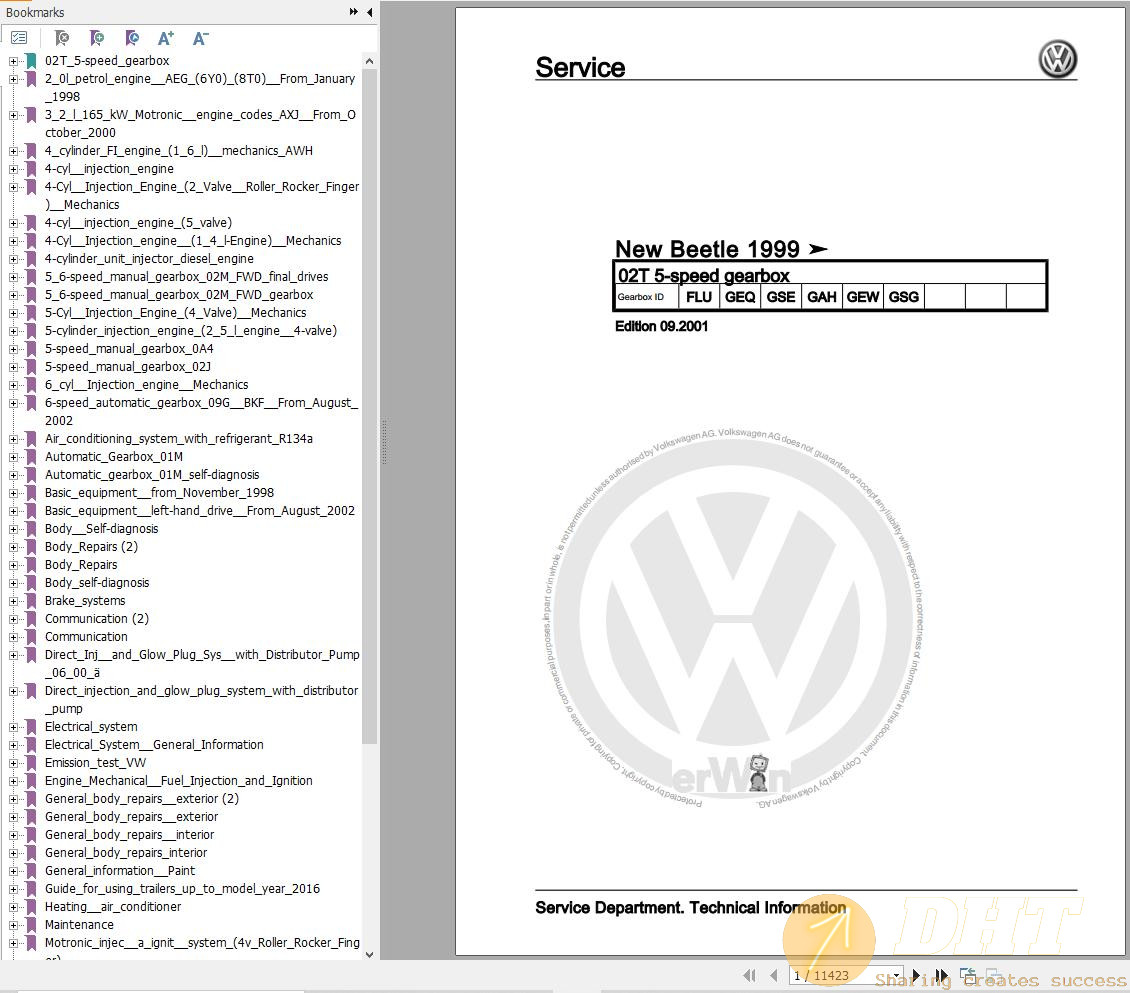The height and width of the screenshot is (993, 1130).
Task: Decrease bookmark font size with A-
Action: 200,37
